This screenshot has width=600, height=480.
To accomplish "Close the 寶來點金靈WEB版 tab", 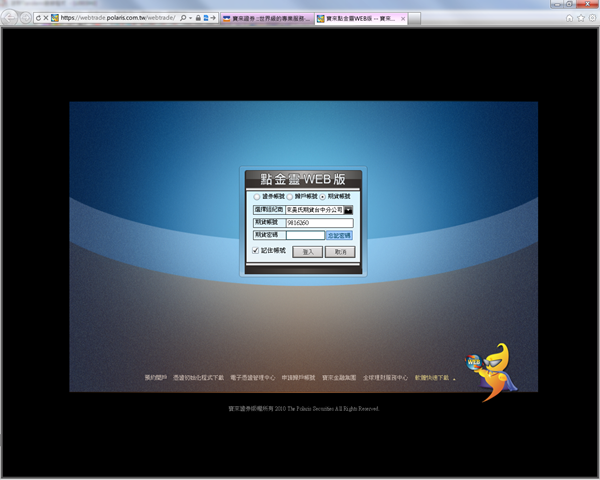I will pos(403,18).
